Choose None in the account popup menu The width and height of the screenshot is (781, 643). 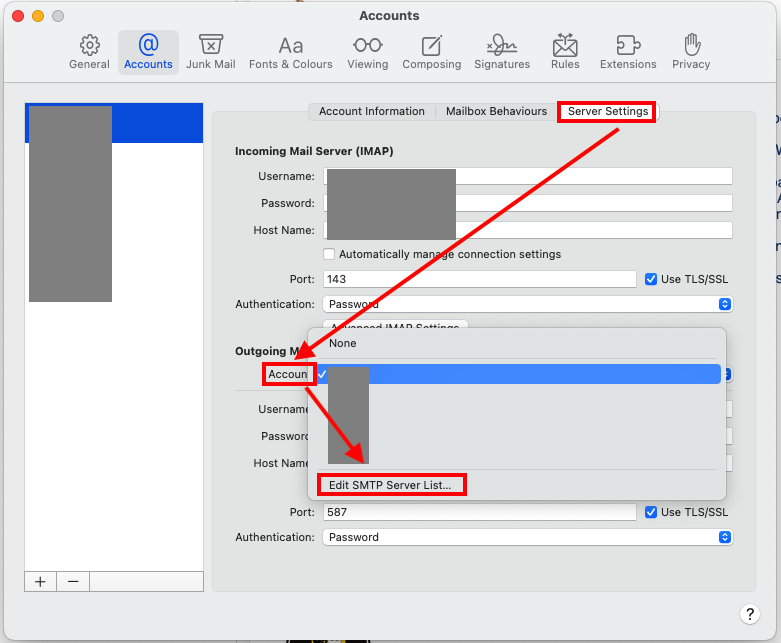click(343, 343)
